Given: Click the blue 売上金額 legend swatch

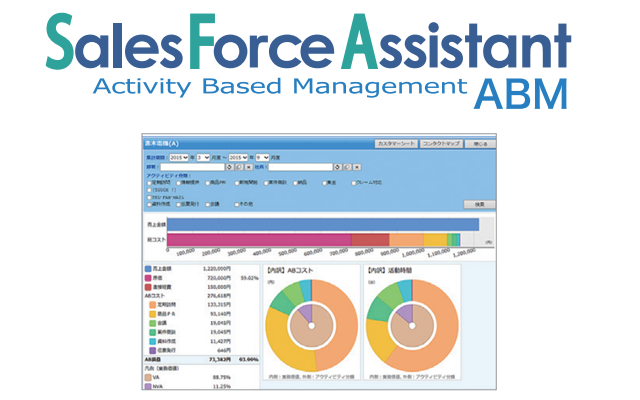Looking at the screenshot, I should point(148,269).
